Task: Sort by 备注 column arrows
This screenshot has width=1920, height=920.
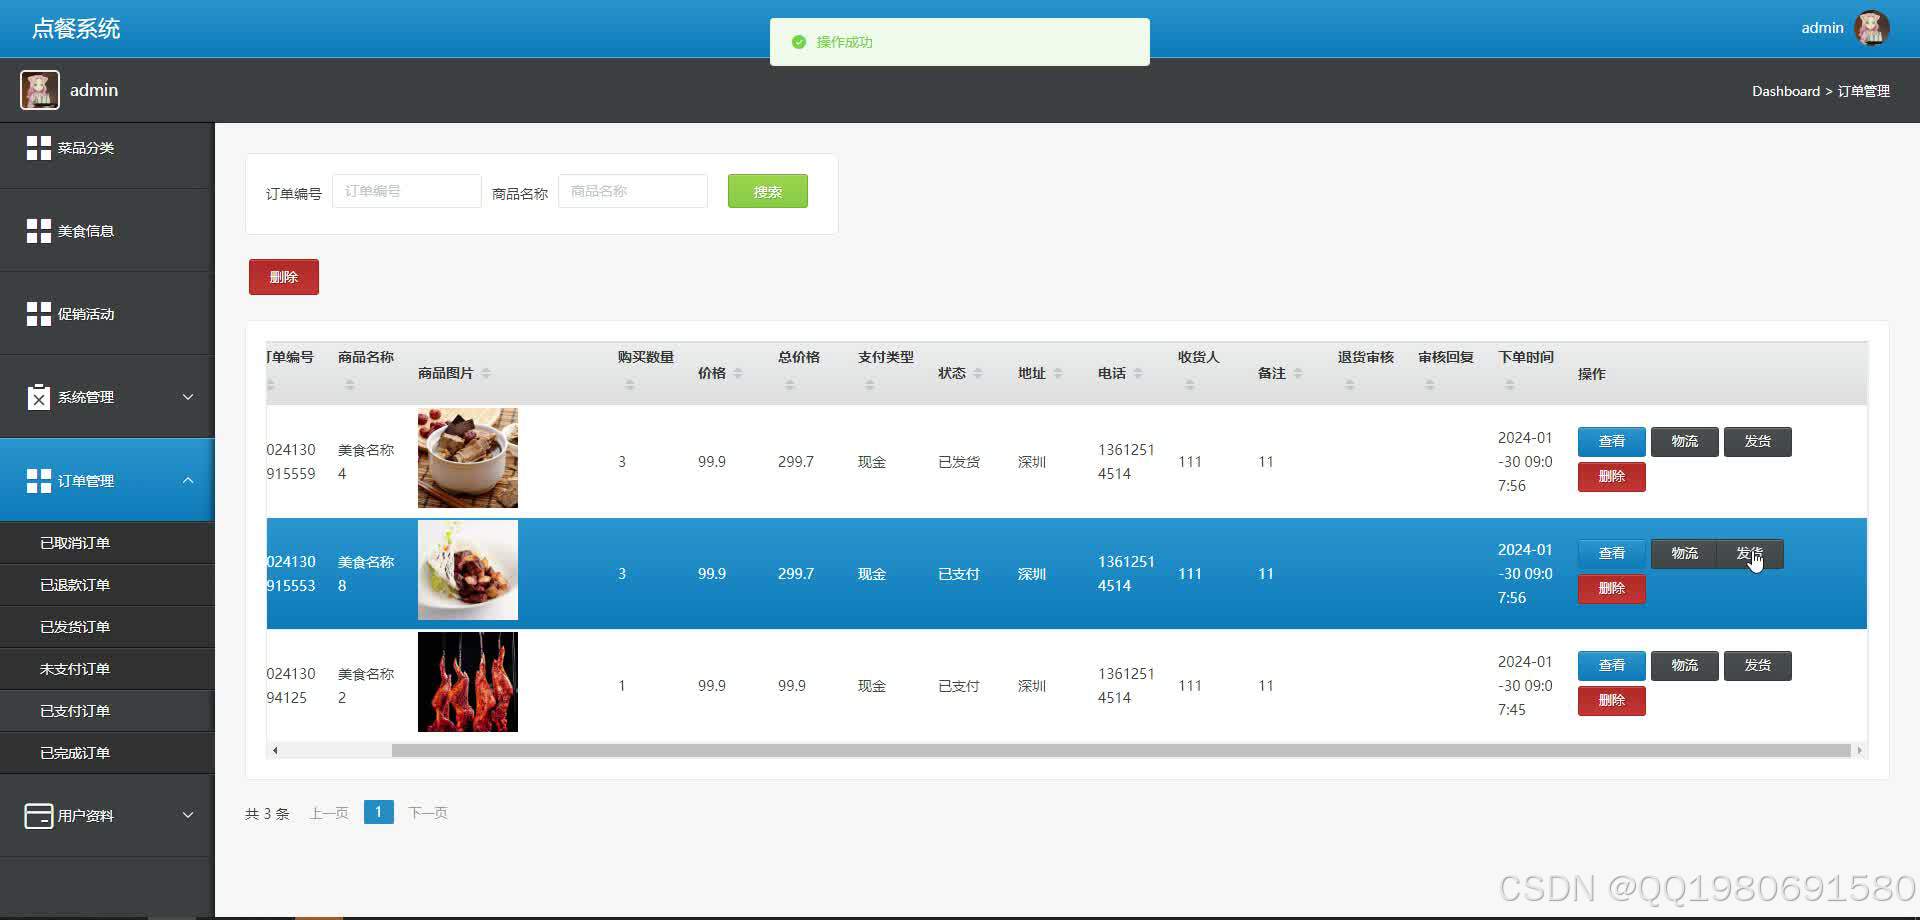Action: pyautogui.click(x=1298, y=373)
